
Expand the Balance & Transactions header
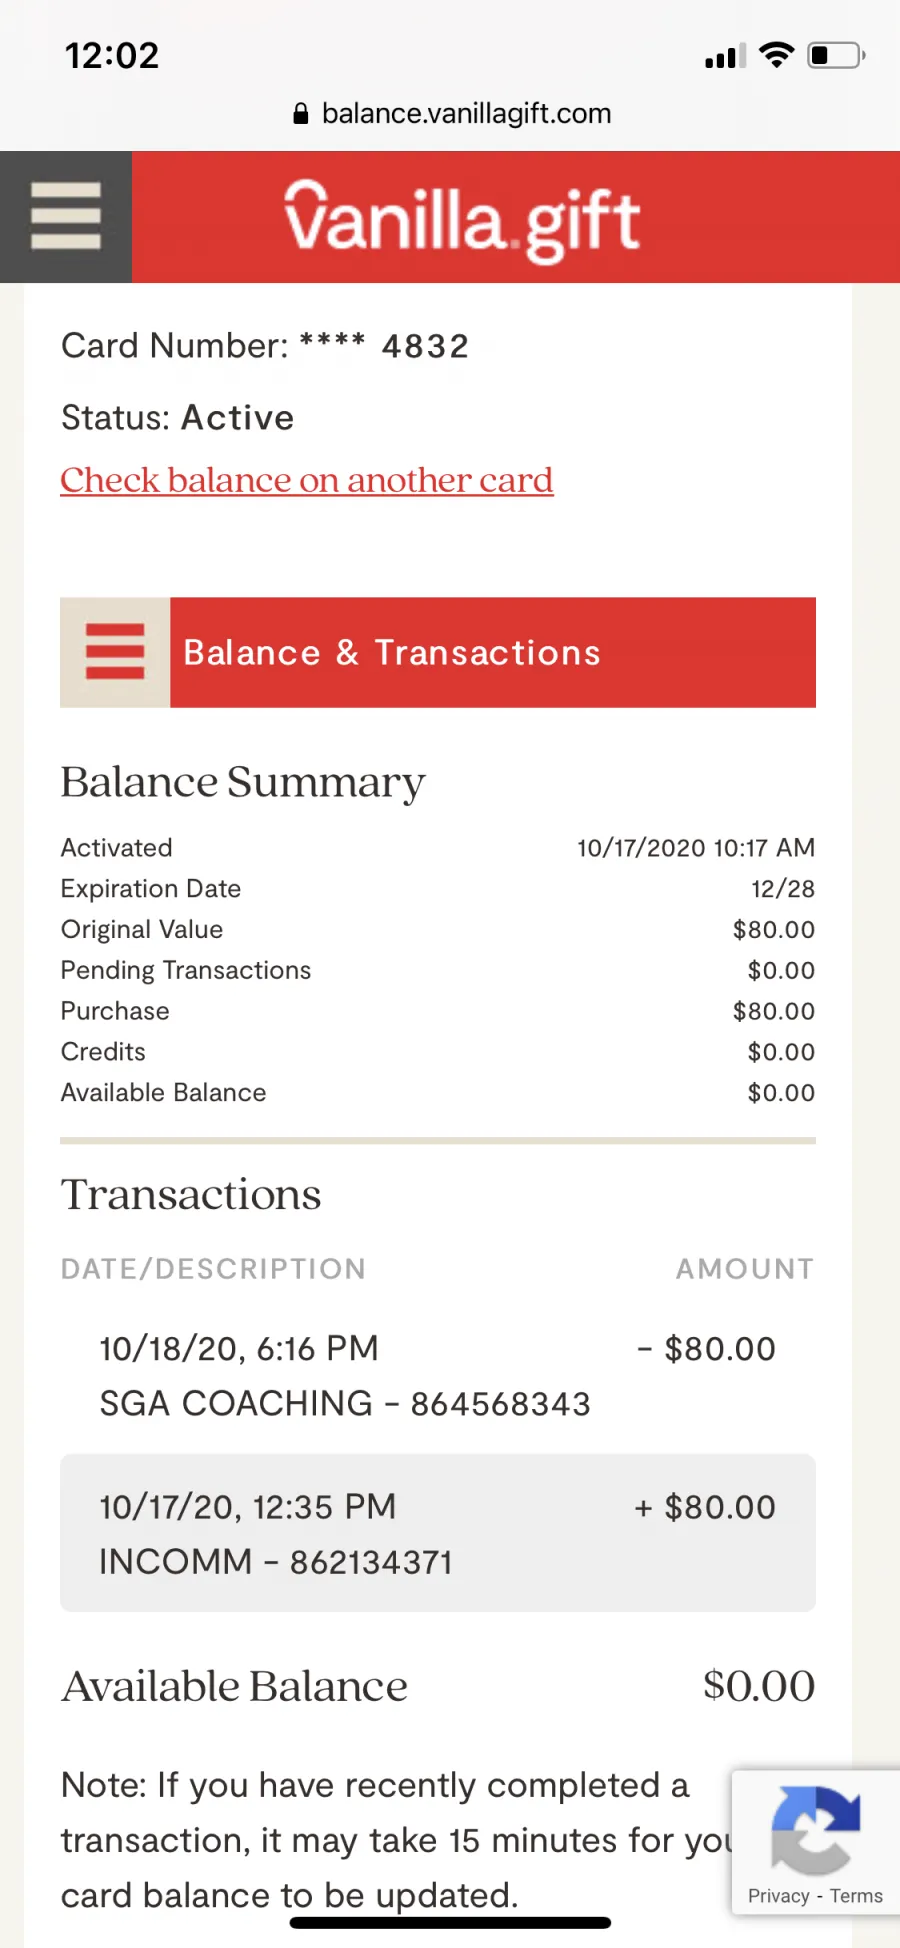[438, 652]
